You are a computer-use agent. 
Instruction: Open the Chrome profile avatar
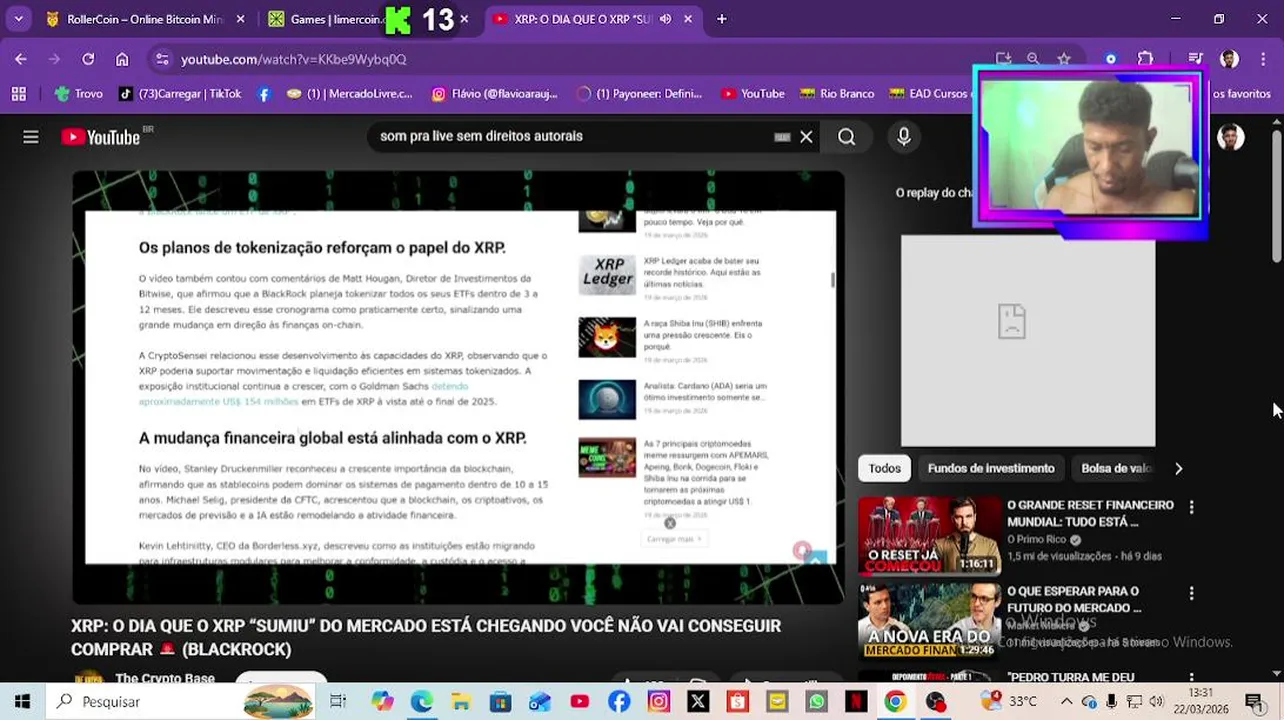coord(1229,59)
